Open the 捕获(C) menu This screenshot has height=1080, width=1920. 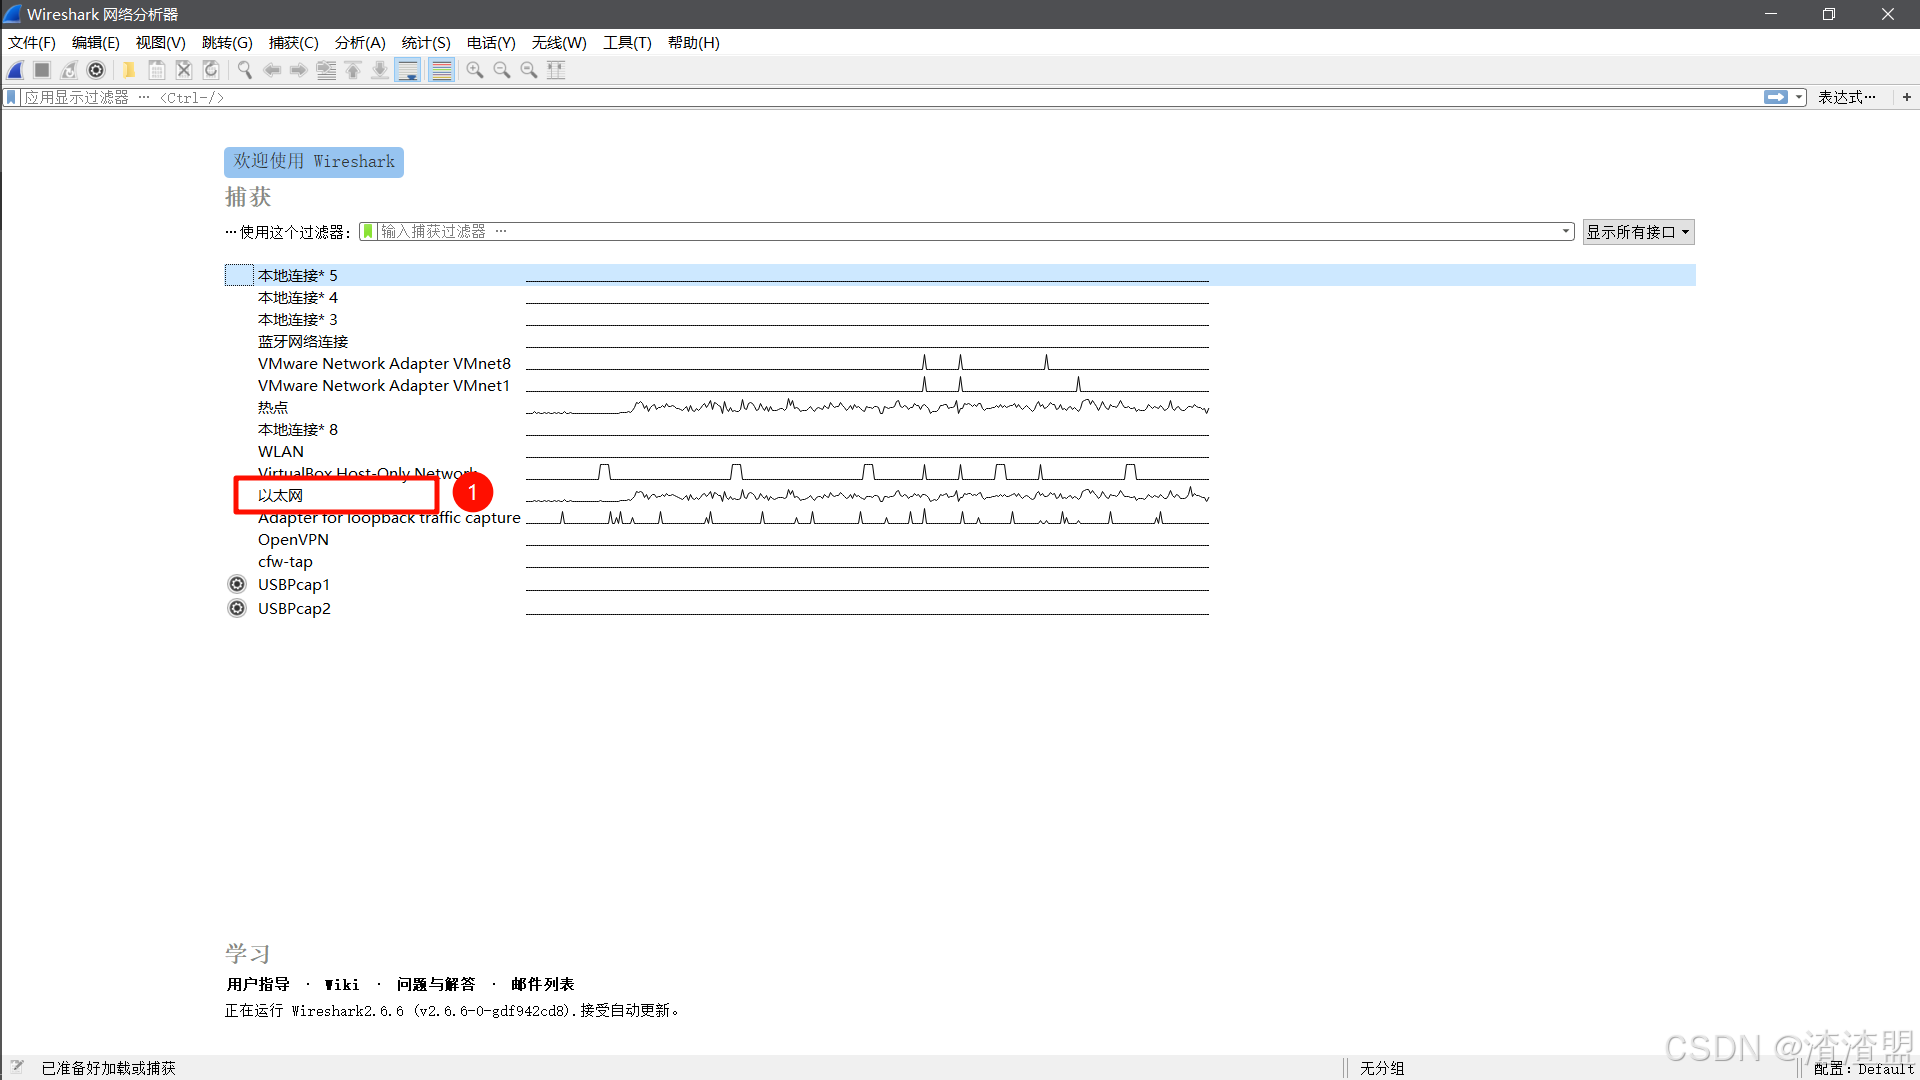click(x=293, y=42)
